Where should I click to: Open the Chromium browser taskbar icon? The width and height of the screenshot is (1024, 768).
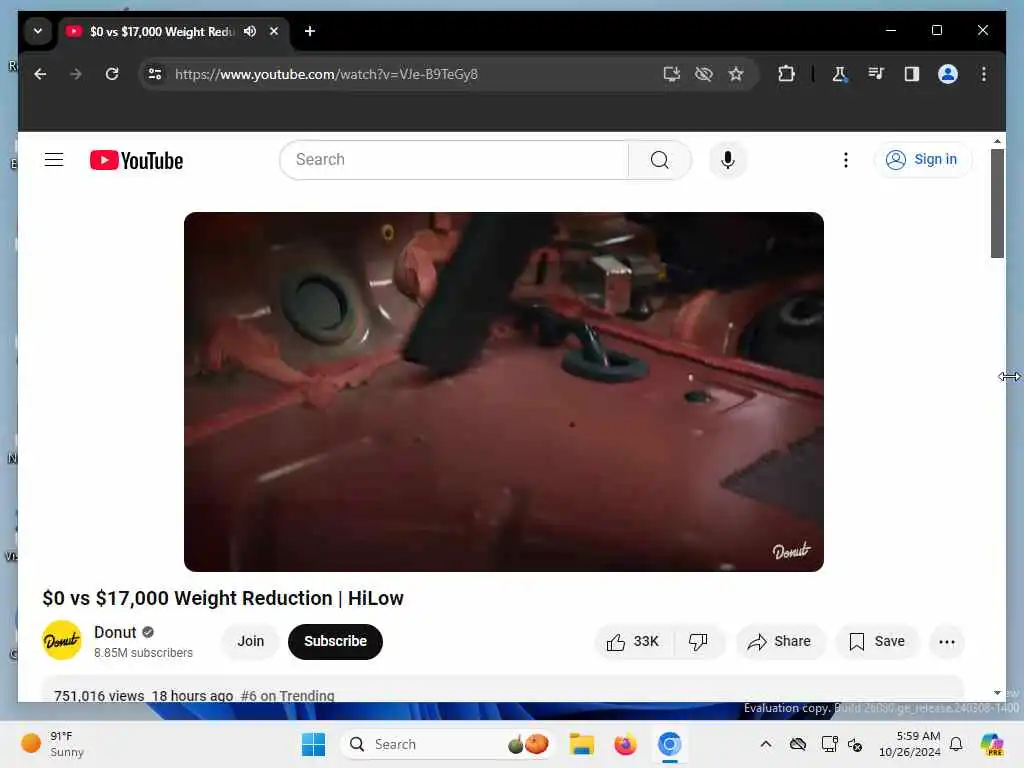669,744
